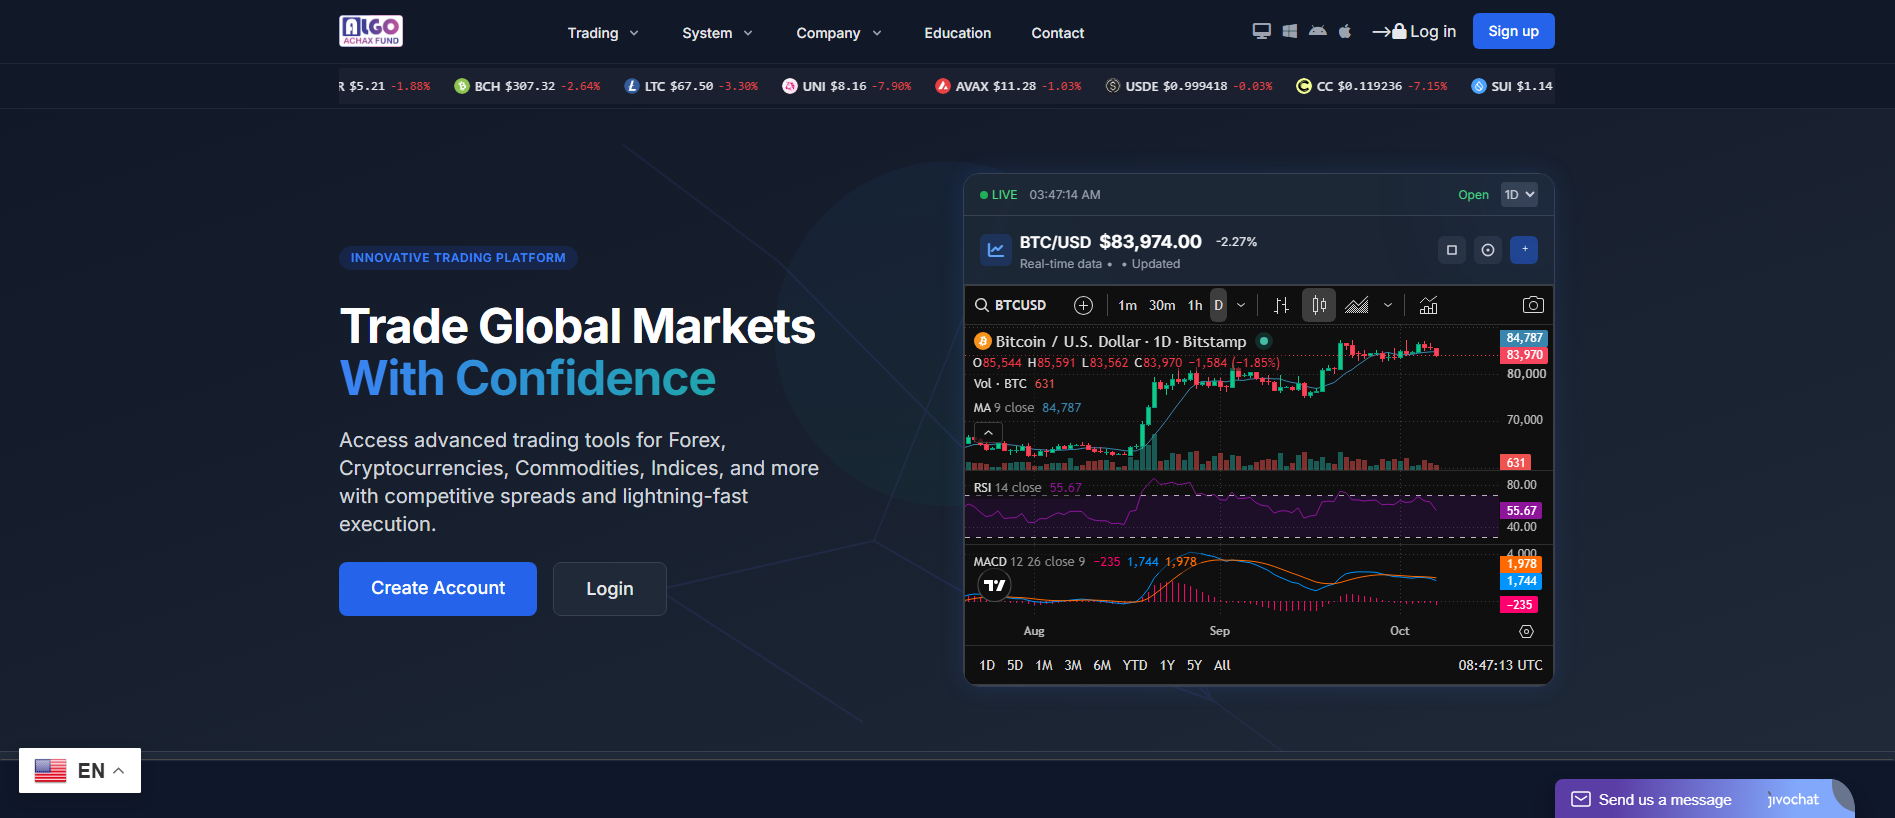The height and width of the screenshot is (818, 1895).
Task: Expand the chart style chevron menu
Action: 1388,305
